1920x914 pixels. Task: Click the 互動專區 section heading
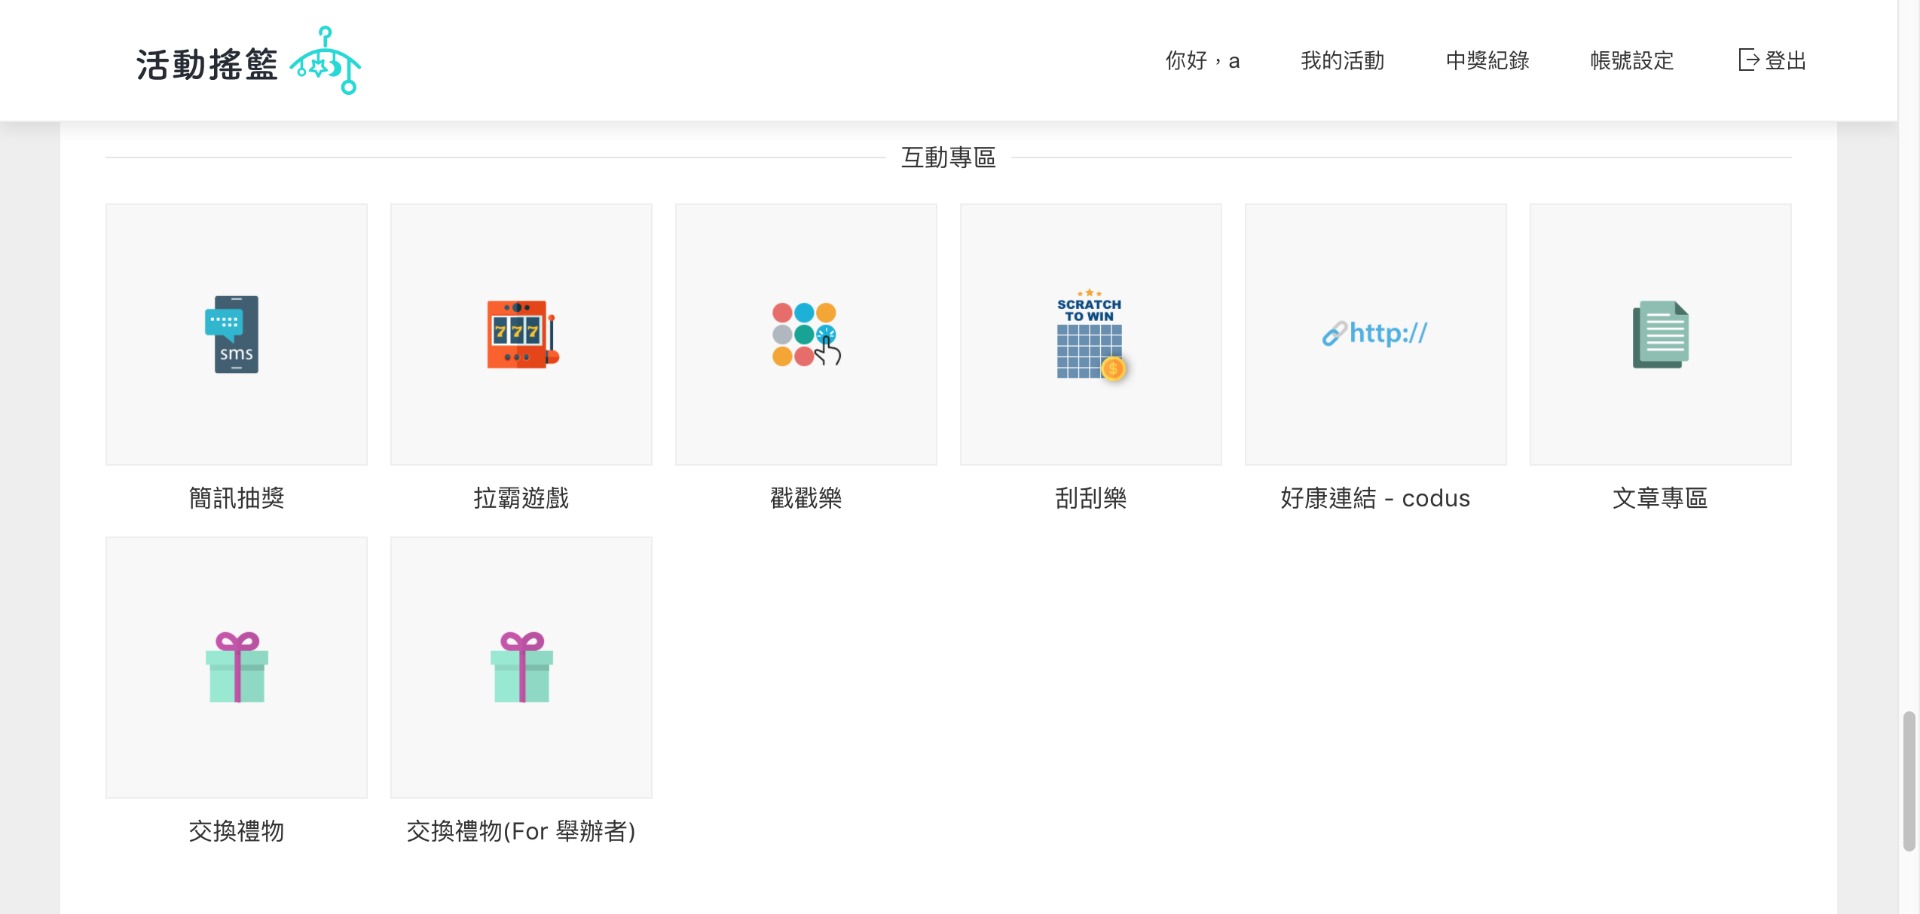(x=948, y=158)
